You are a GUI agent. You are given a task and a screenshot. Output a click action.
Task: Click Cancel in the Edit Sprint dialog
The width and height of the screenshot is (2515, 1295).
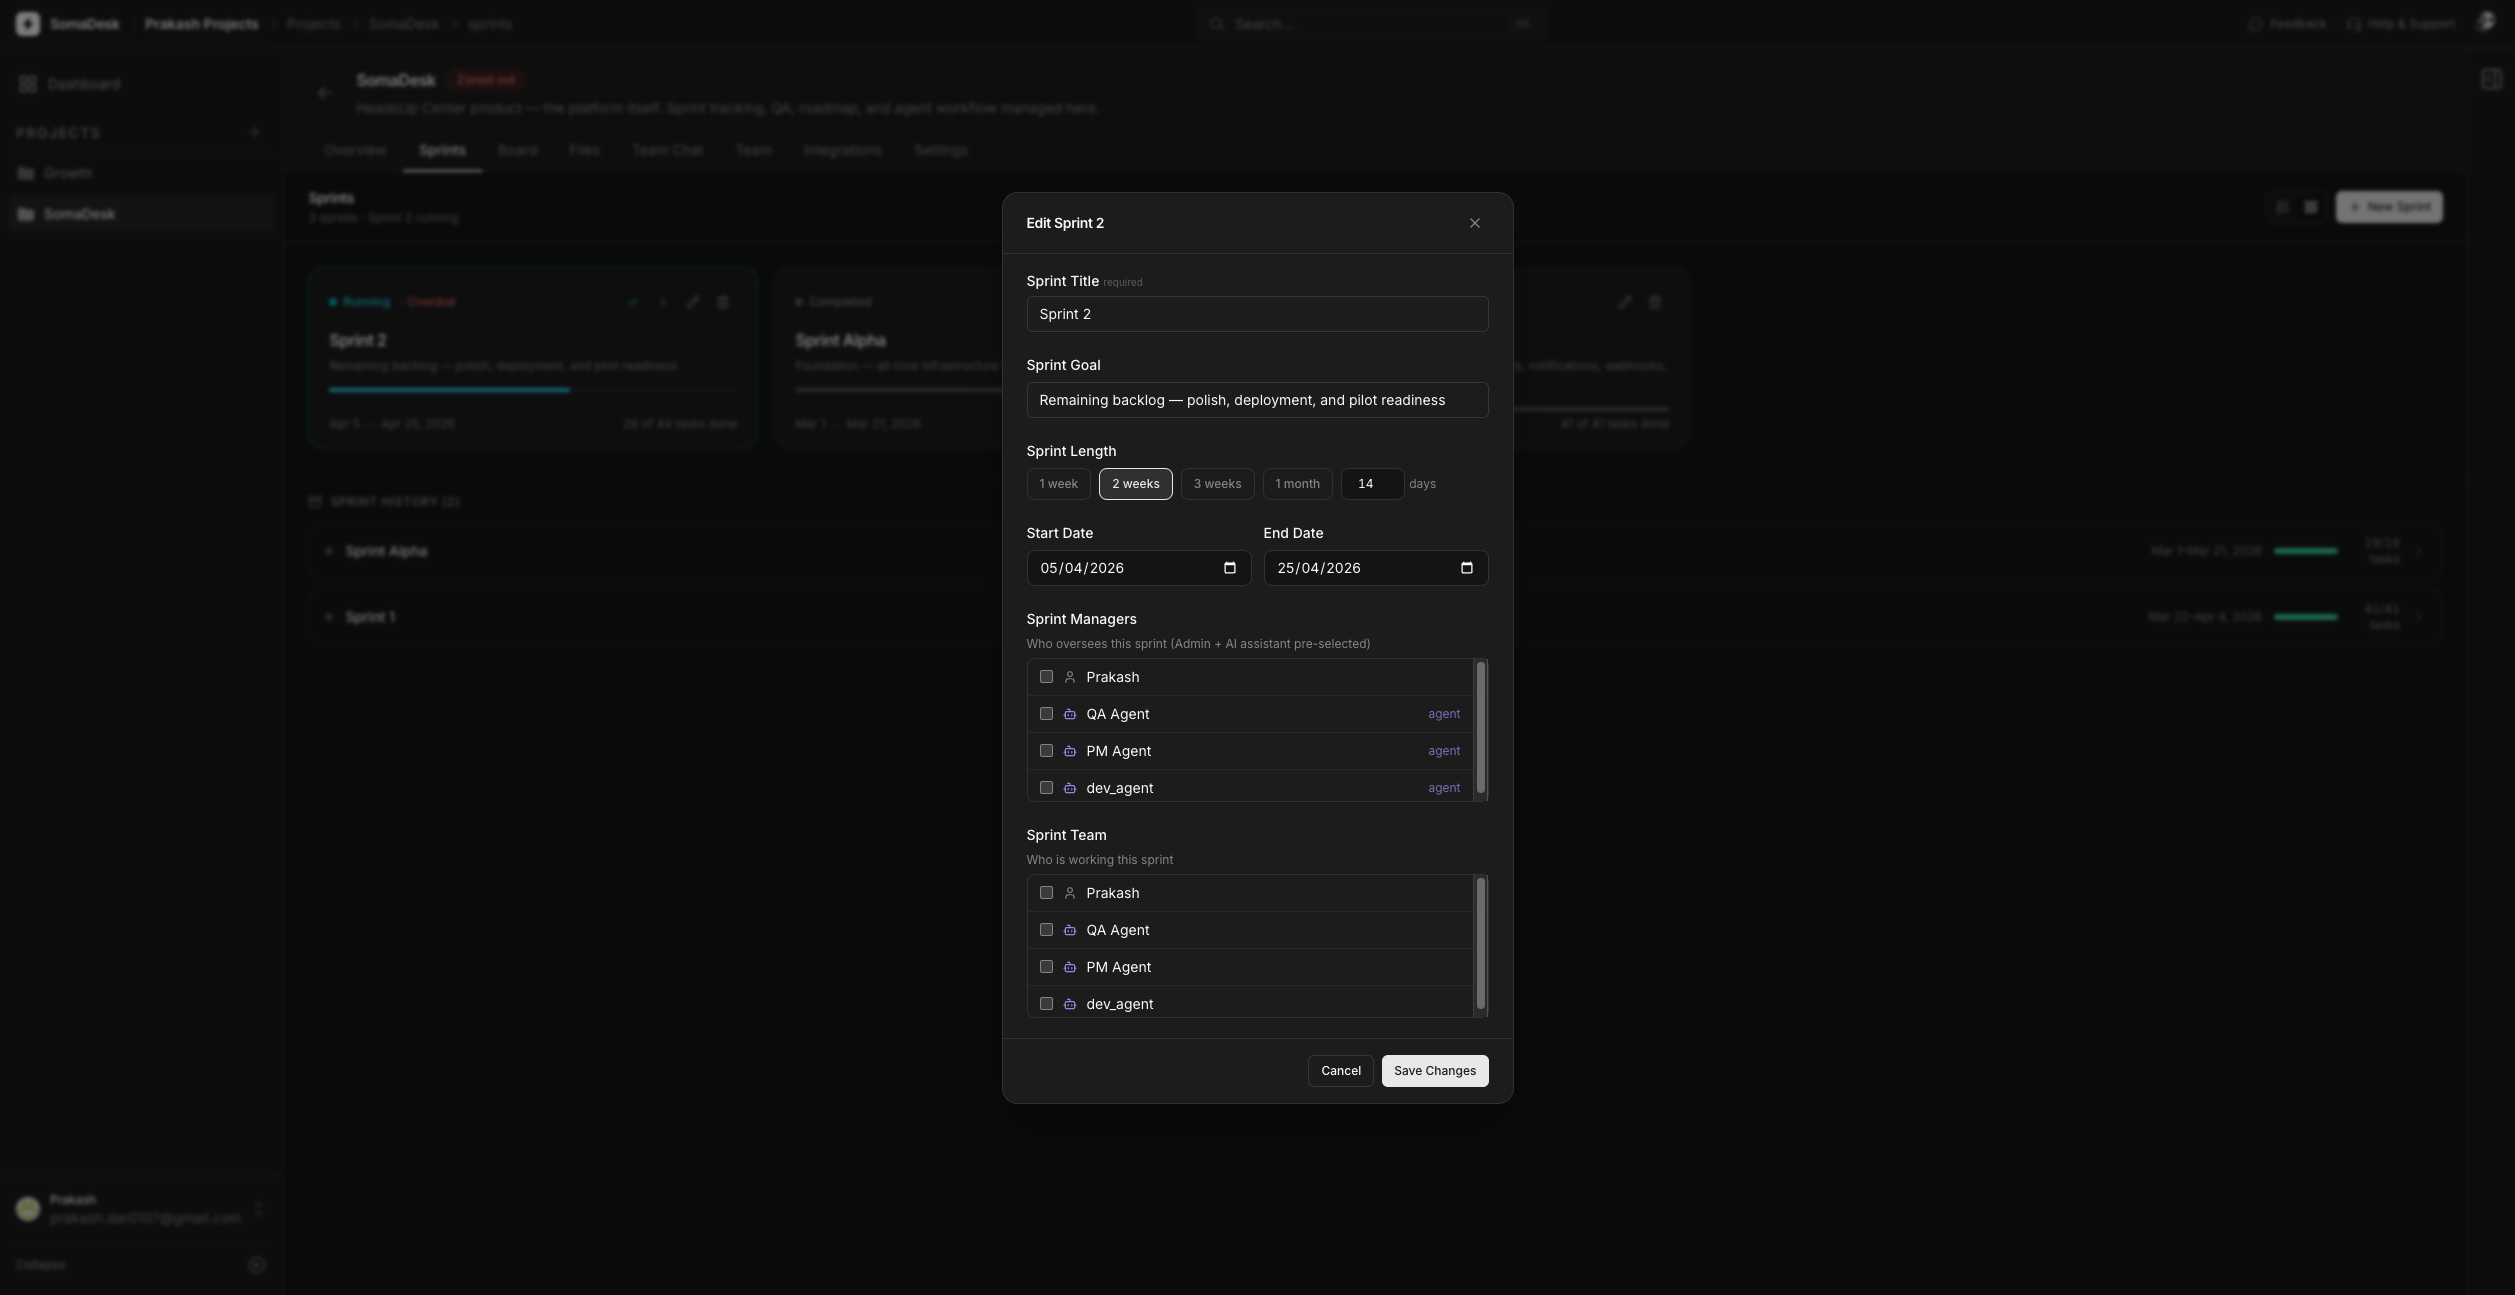[1340, 1071]
